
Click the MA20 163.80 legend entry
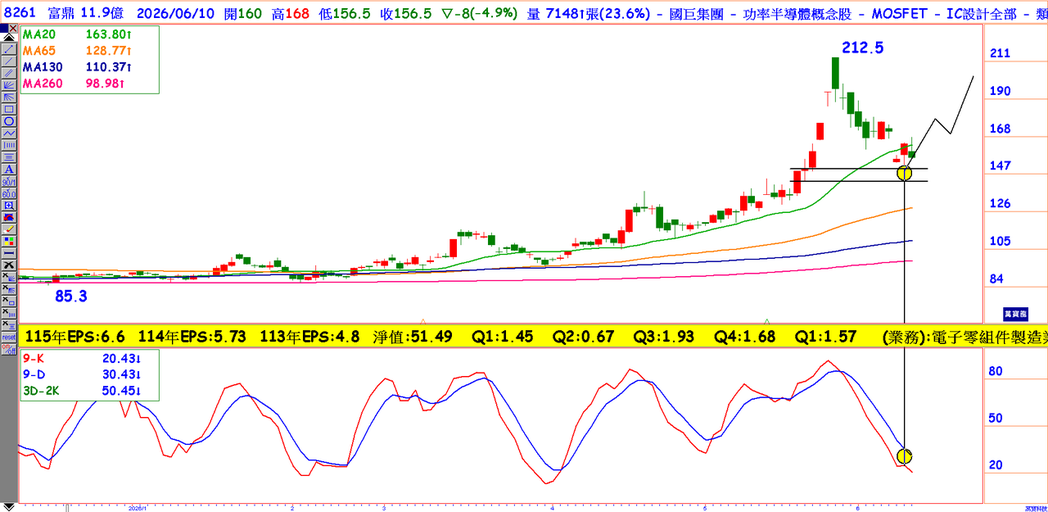[x=76, y=33]
